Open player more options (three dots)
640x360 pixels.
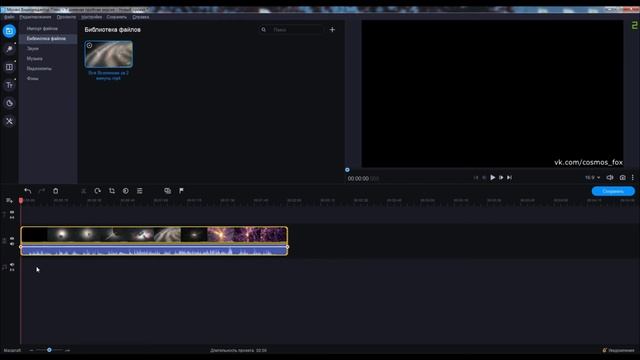pyautogui.click(x=633, y=178)
